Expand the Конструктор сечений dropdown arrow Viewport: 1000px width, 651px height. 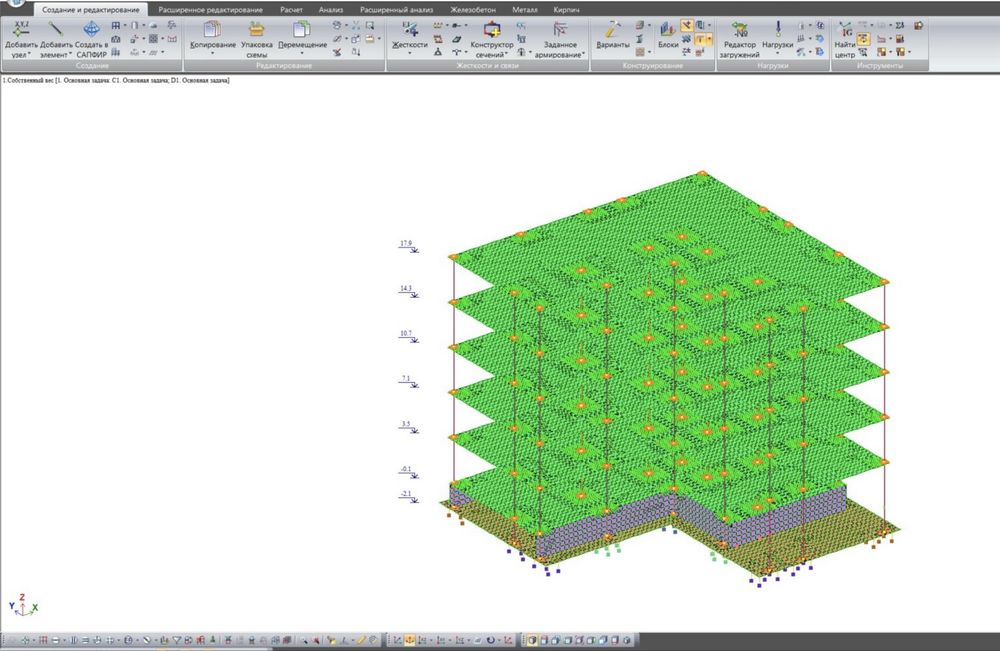point(506,55)
